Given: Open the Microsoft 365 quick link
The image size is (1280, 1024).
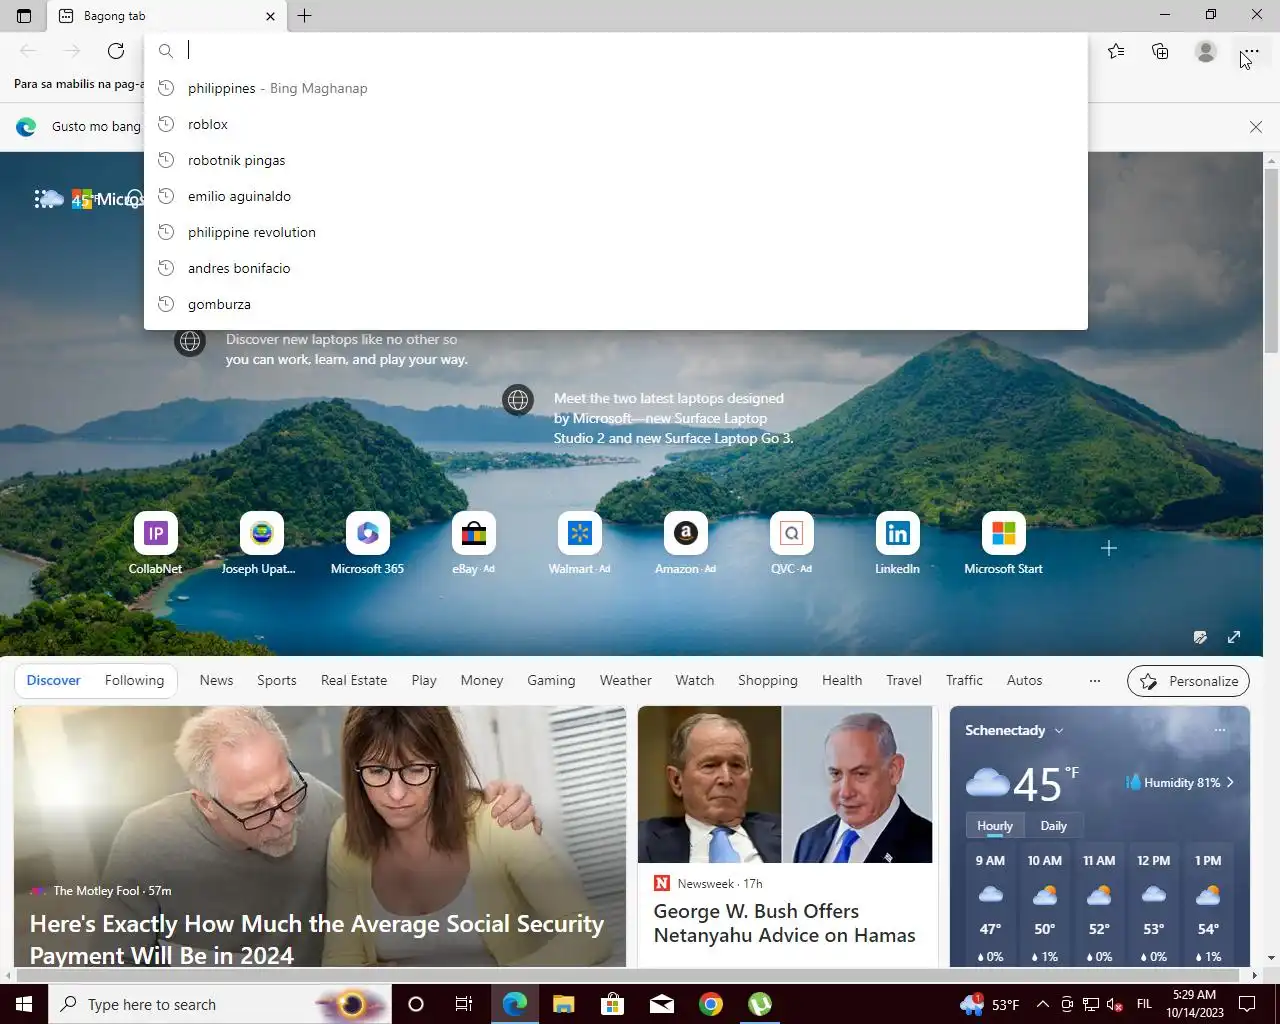Looking at the screenshot, I should [x=367, y=544].
